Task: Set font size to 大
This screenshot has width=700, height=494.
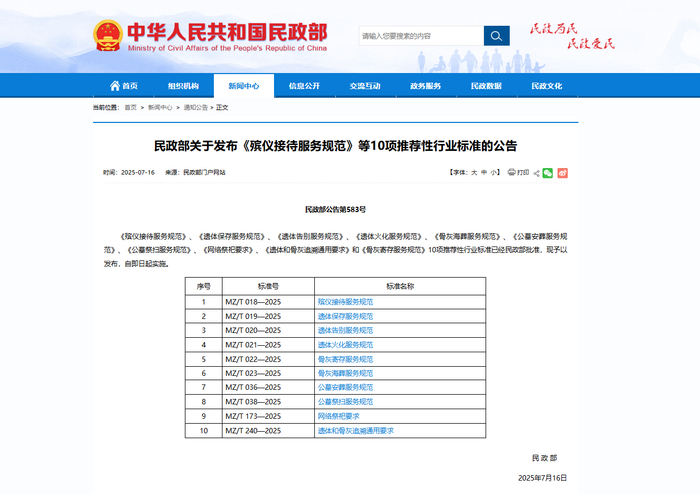Action: point(474,173)
